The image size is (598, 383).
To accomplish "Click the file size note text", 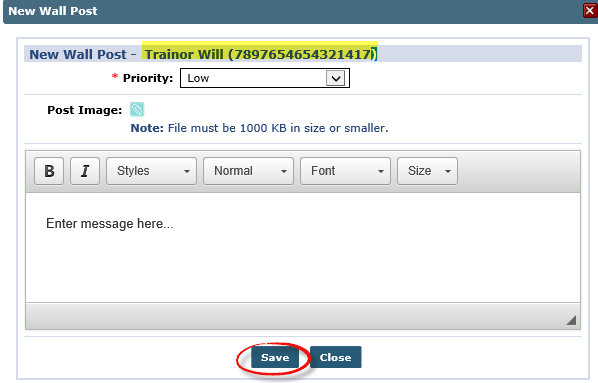I will pyautogui.click(x=259, y=128).
